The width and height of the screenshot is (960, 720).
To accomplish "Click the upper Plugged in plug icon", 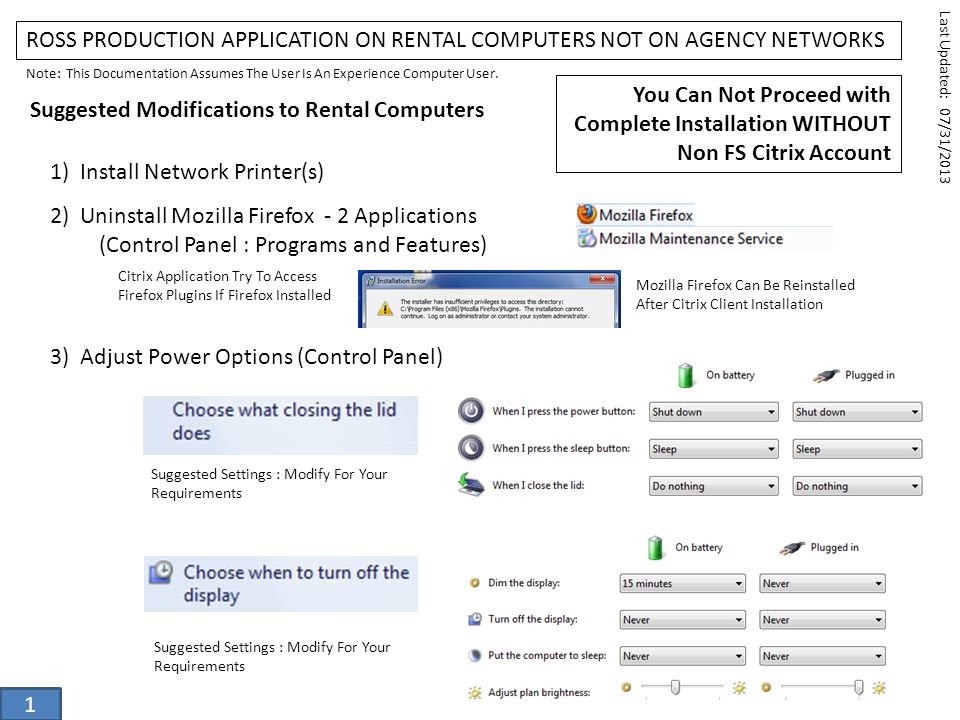I will (825, 376).
